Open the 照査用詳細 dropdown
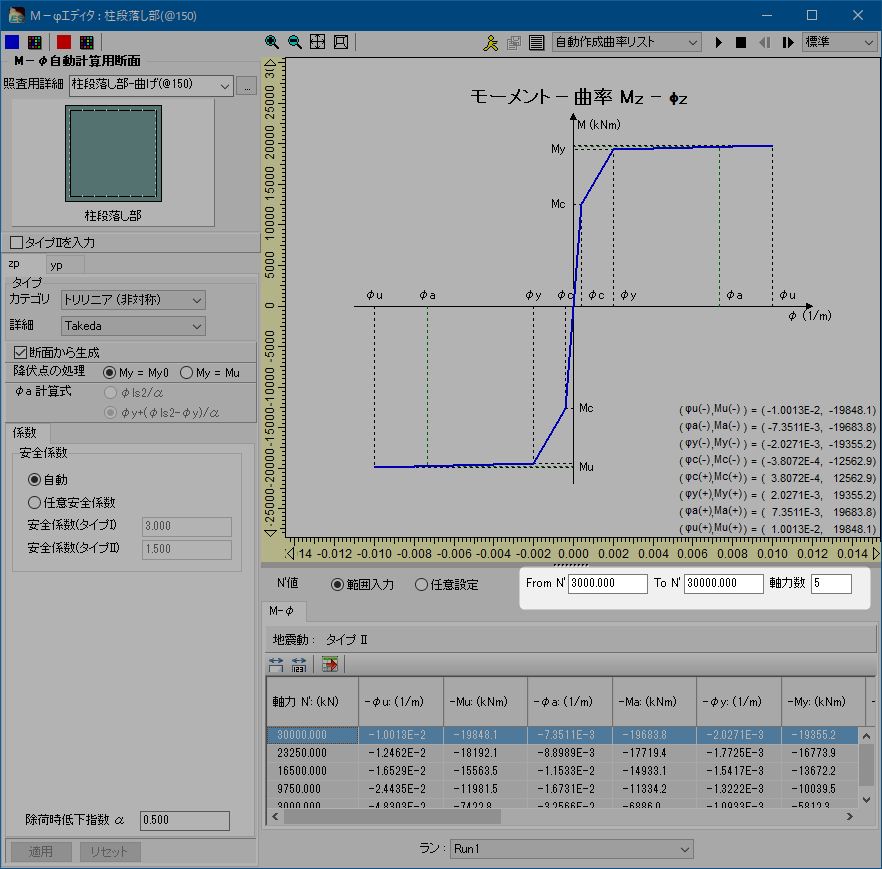Screen dimensions: 882x869 150,86
